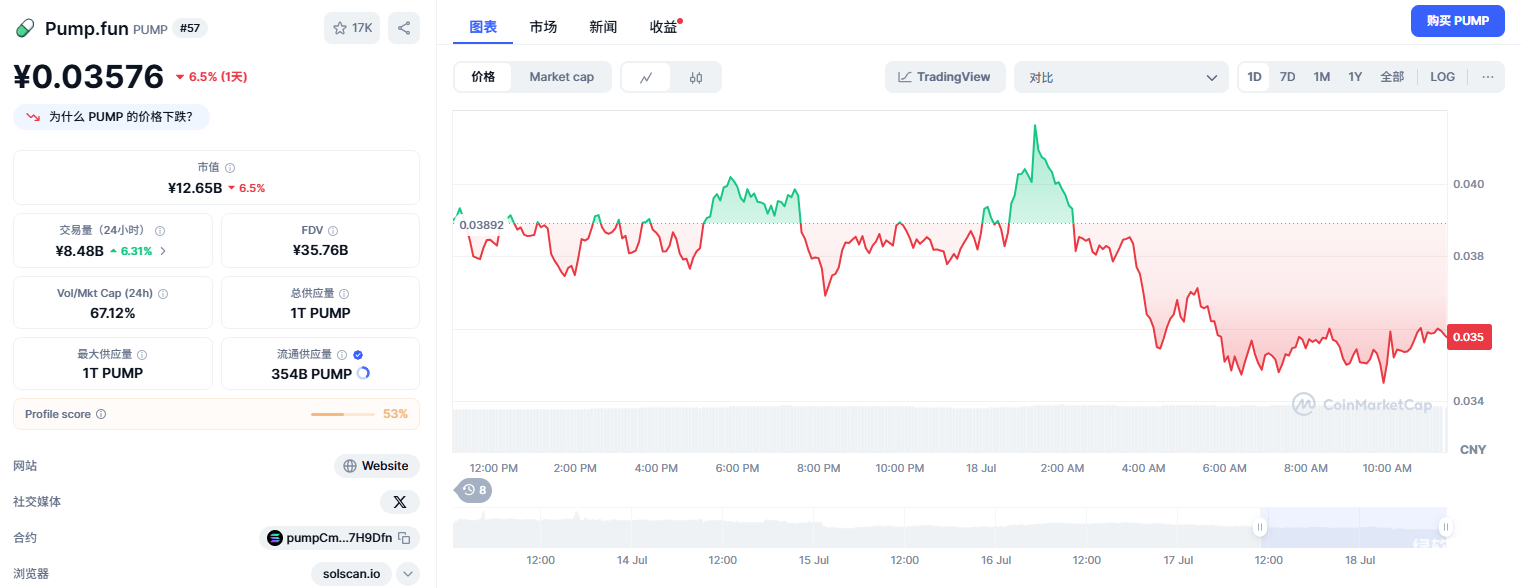This screenshot has height=588, width=1521.
Task: Select the 1Y time range
Action: click(1355, 77)
